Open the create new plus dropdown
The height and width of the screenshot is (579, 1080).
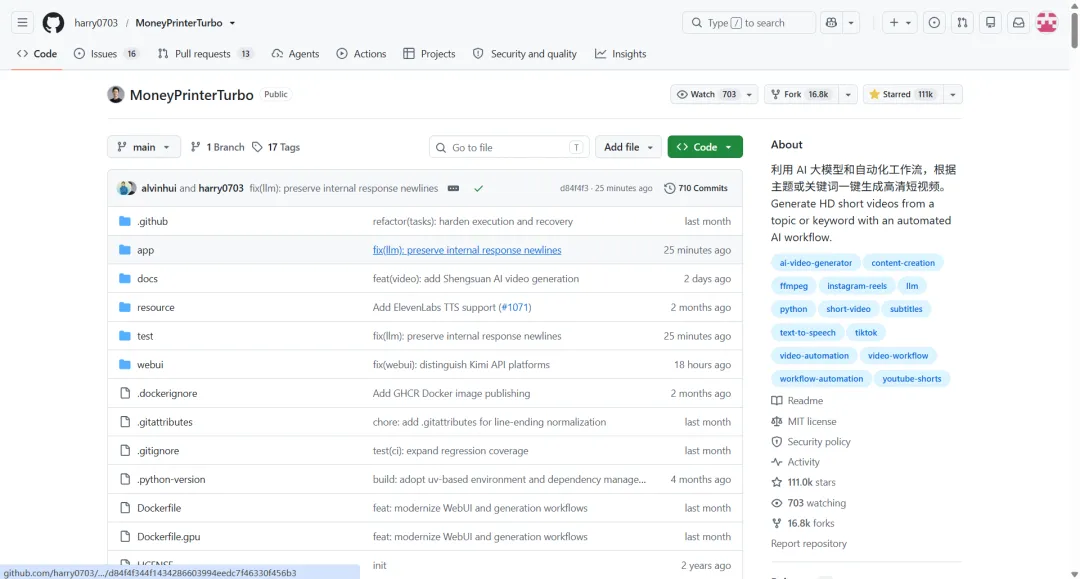point(900,23)
